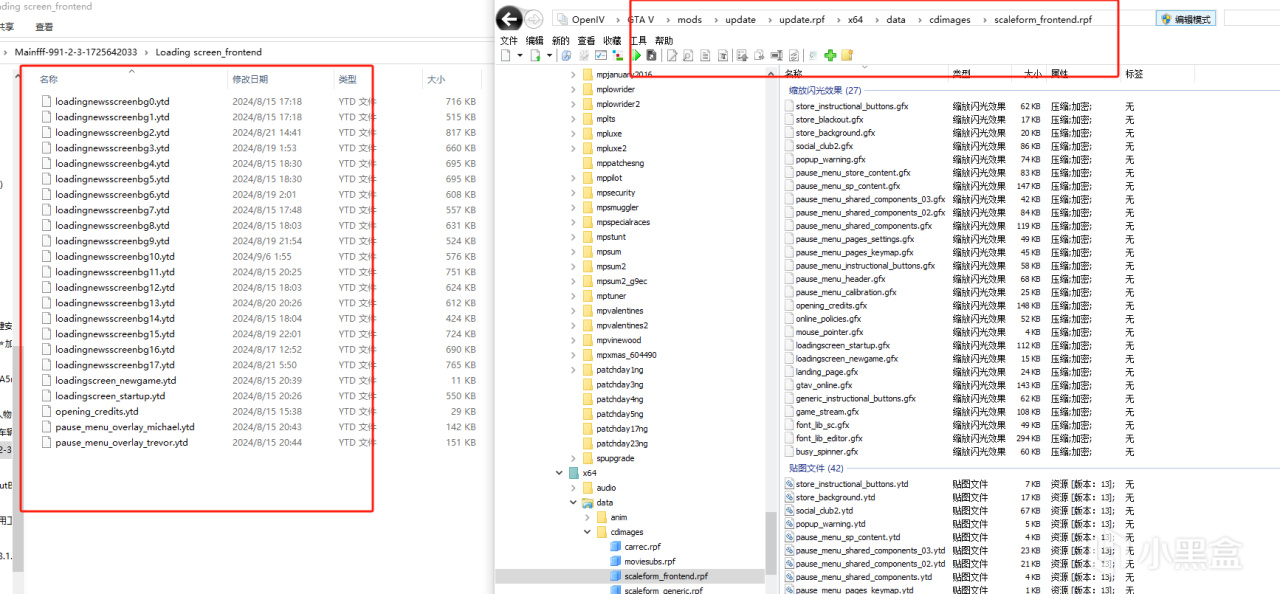Screen dimensions: 1280x594
Task: Open dropdown arrow beside new document icon
Action: coord(519,56)
